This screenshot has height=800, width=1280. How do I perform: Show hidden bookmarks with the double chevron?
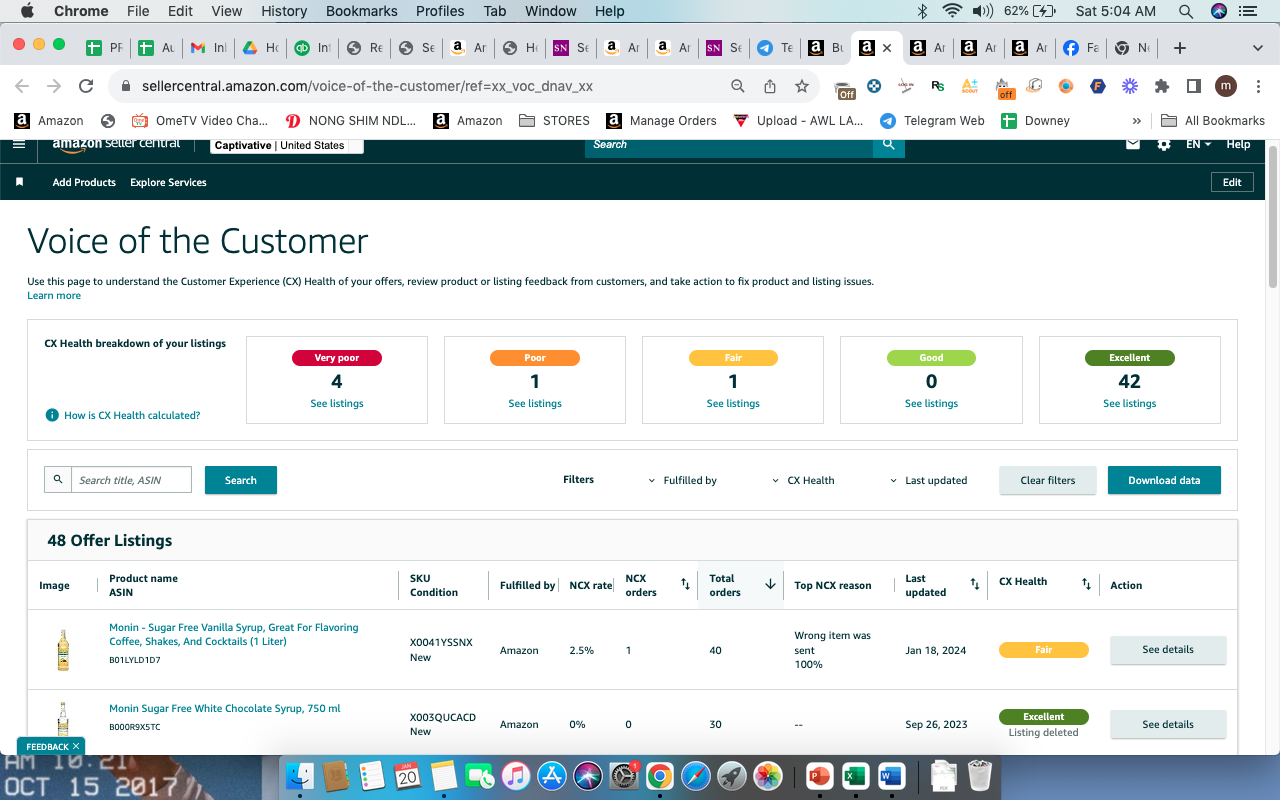1137,120
